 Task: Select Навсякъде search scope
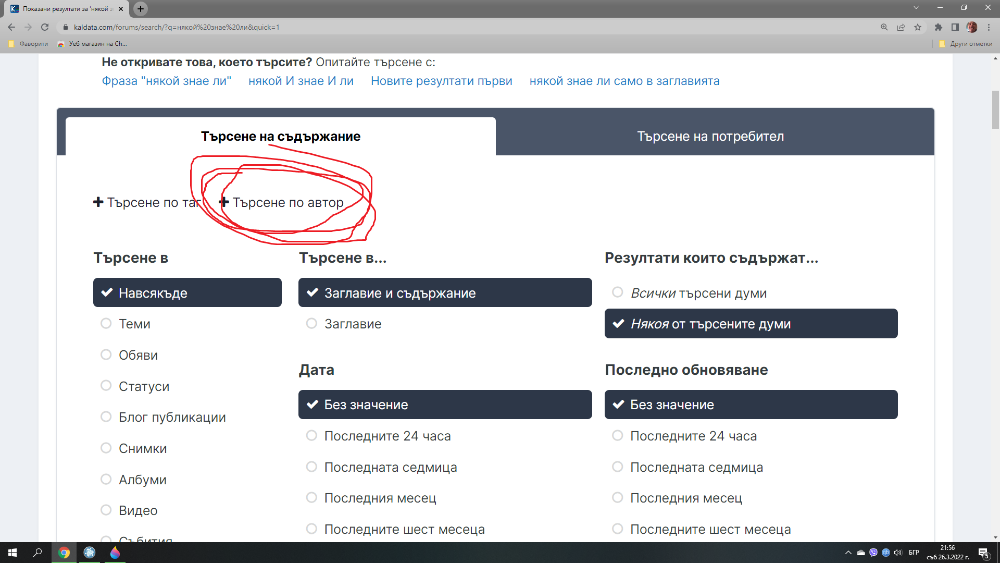188,293
